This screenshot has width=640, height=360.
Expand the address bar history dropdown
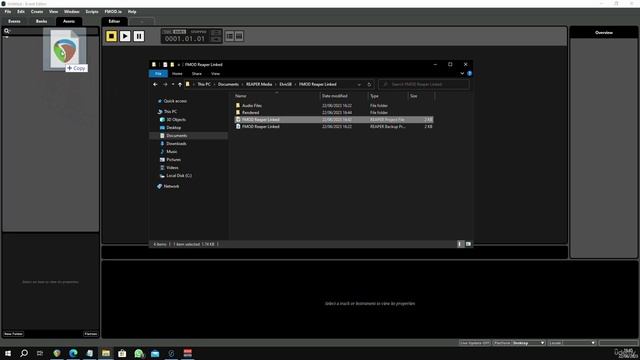click(x=359, y=84)
